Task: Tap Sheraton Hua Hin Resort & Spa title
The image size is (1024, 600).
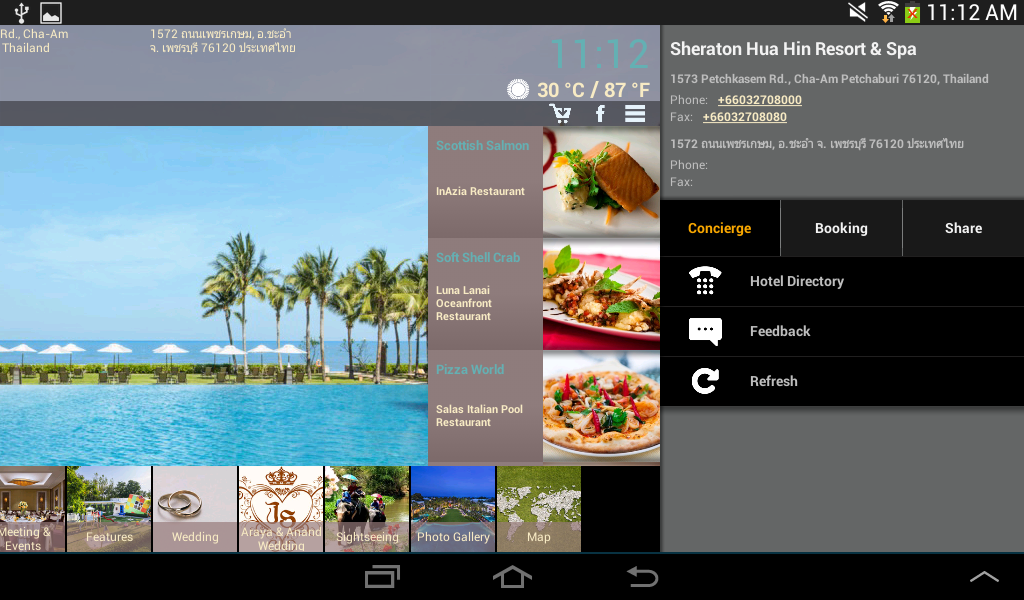Action: 793,49
